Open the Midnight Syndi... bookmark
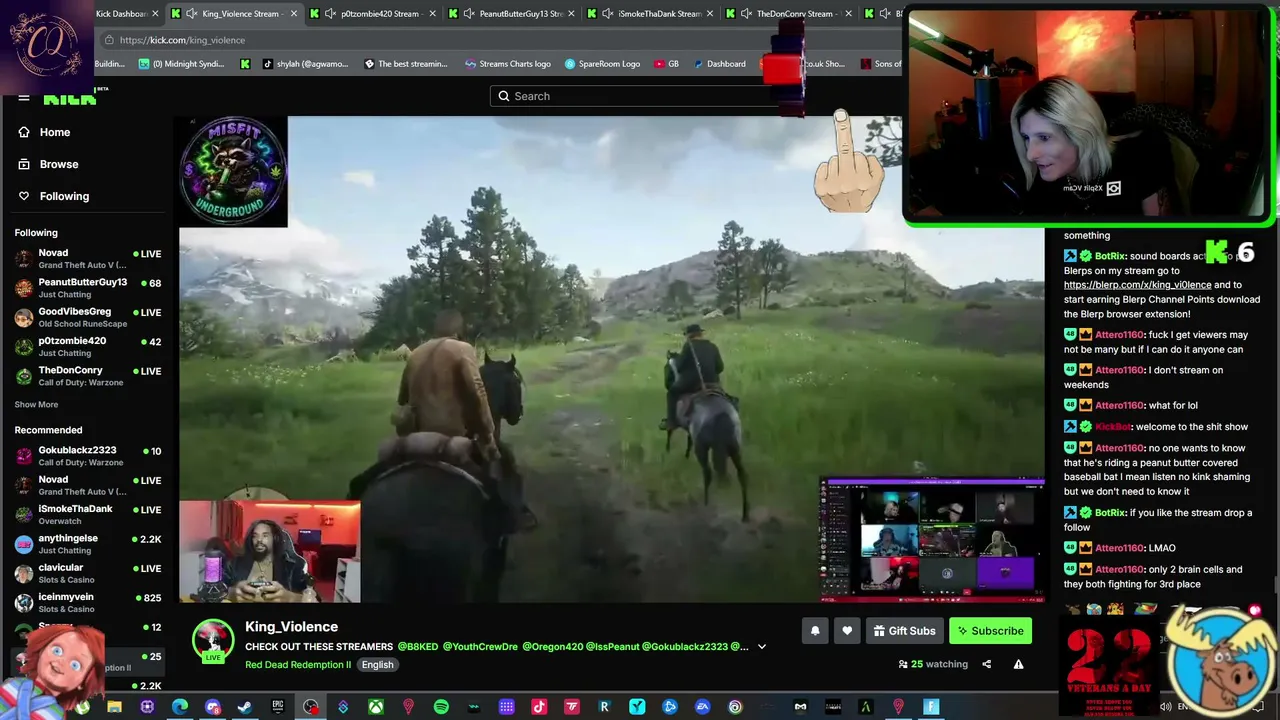 pos(181,64)
